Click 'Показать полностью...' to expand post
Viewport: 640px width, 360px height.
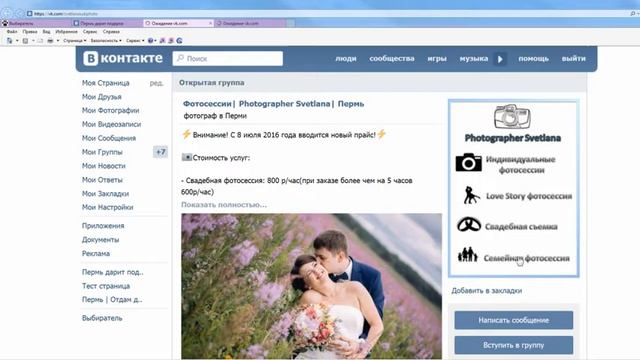pos(224,204)
